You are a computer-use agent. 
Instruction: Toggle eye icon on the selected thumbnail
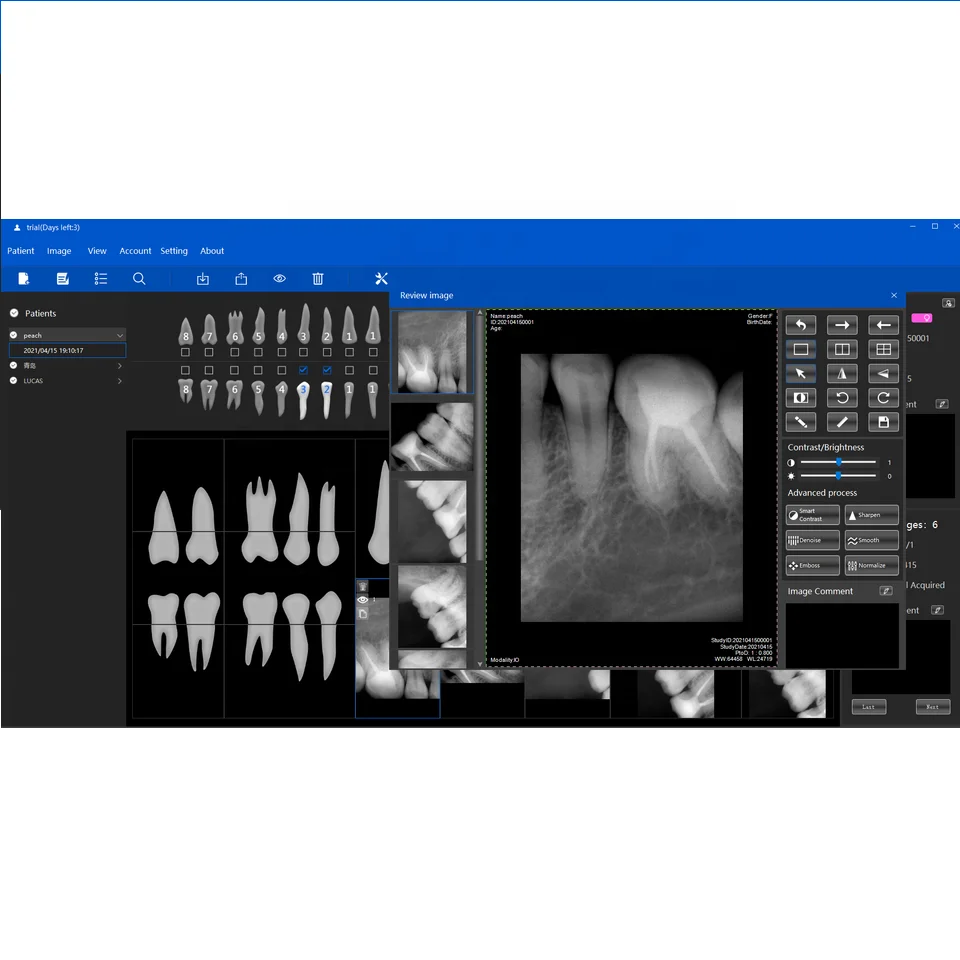pyautogui.click(x=362, y=600)
